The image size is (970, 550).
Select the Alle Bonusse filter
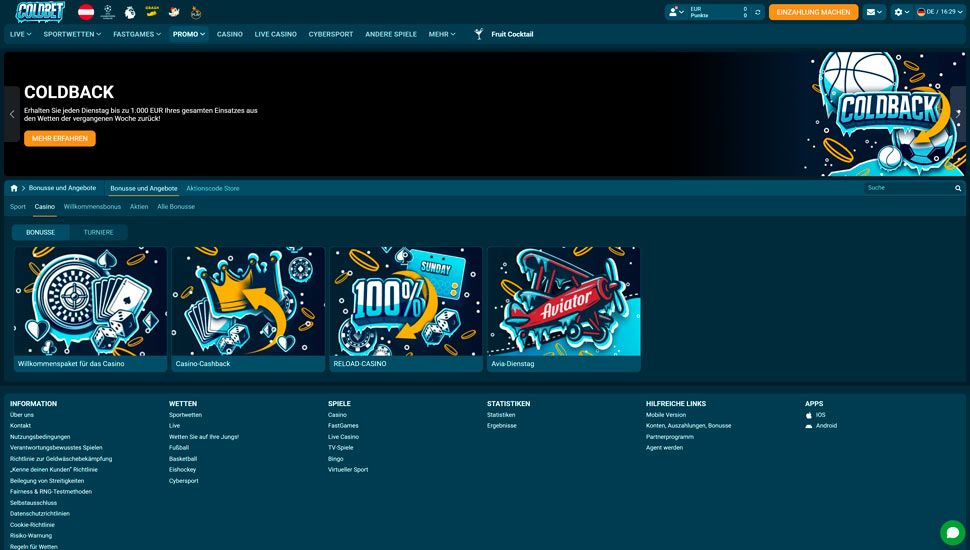click(176, 207)
